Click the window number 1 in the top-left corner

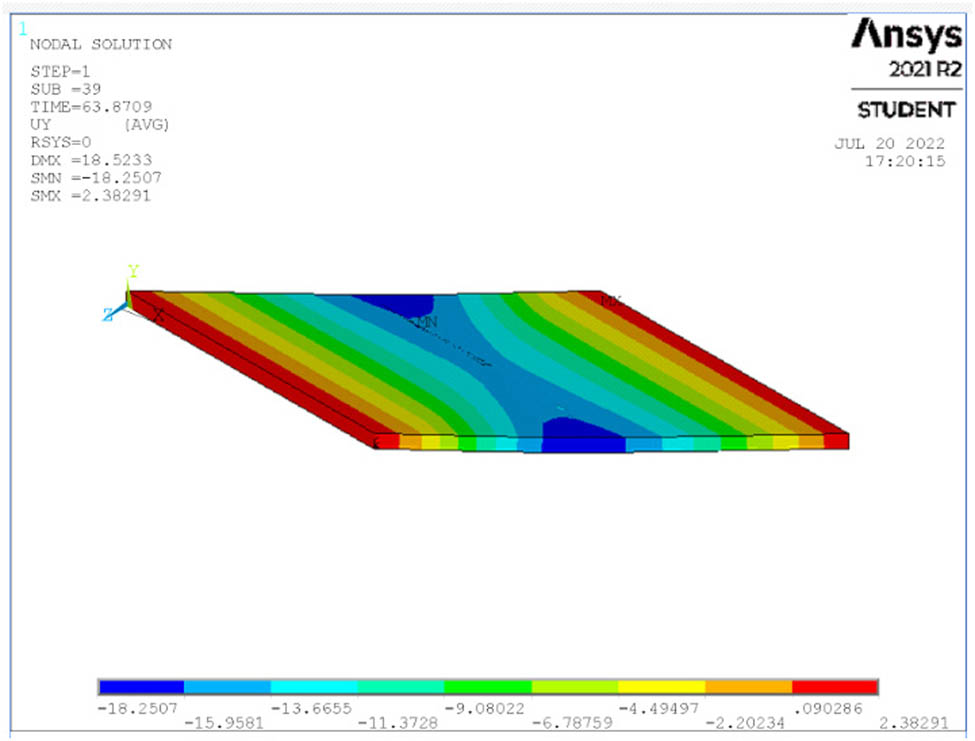23,29
